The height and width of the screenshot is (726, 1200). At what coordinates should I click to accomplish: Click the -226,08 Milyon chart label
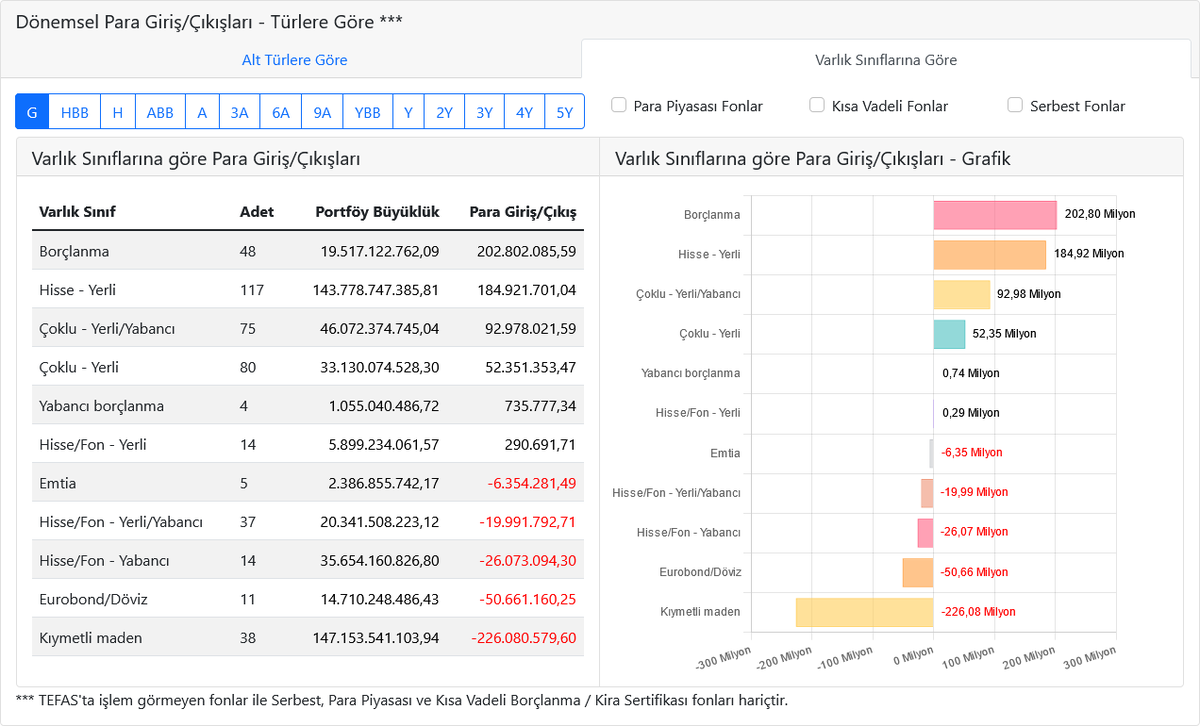pos(978,612)
